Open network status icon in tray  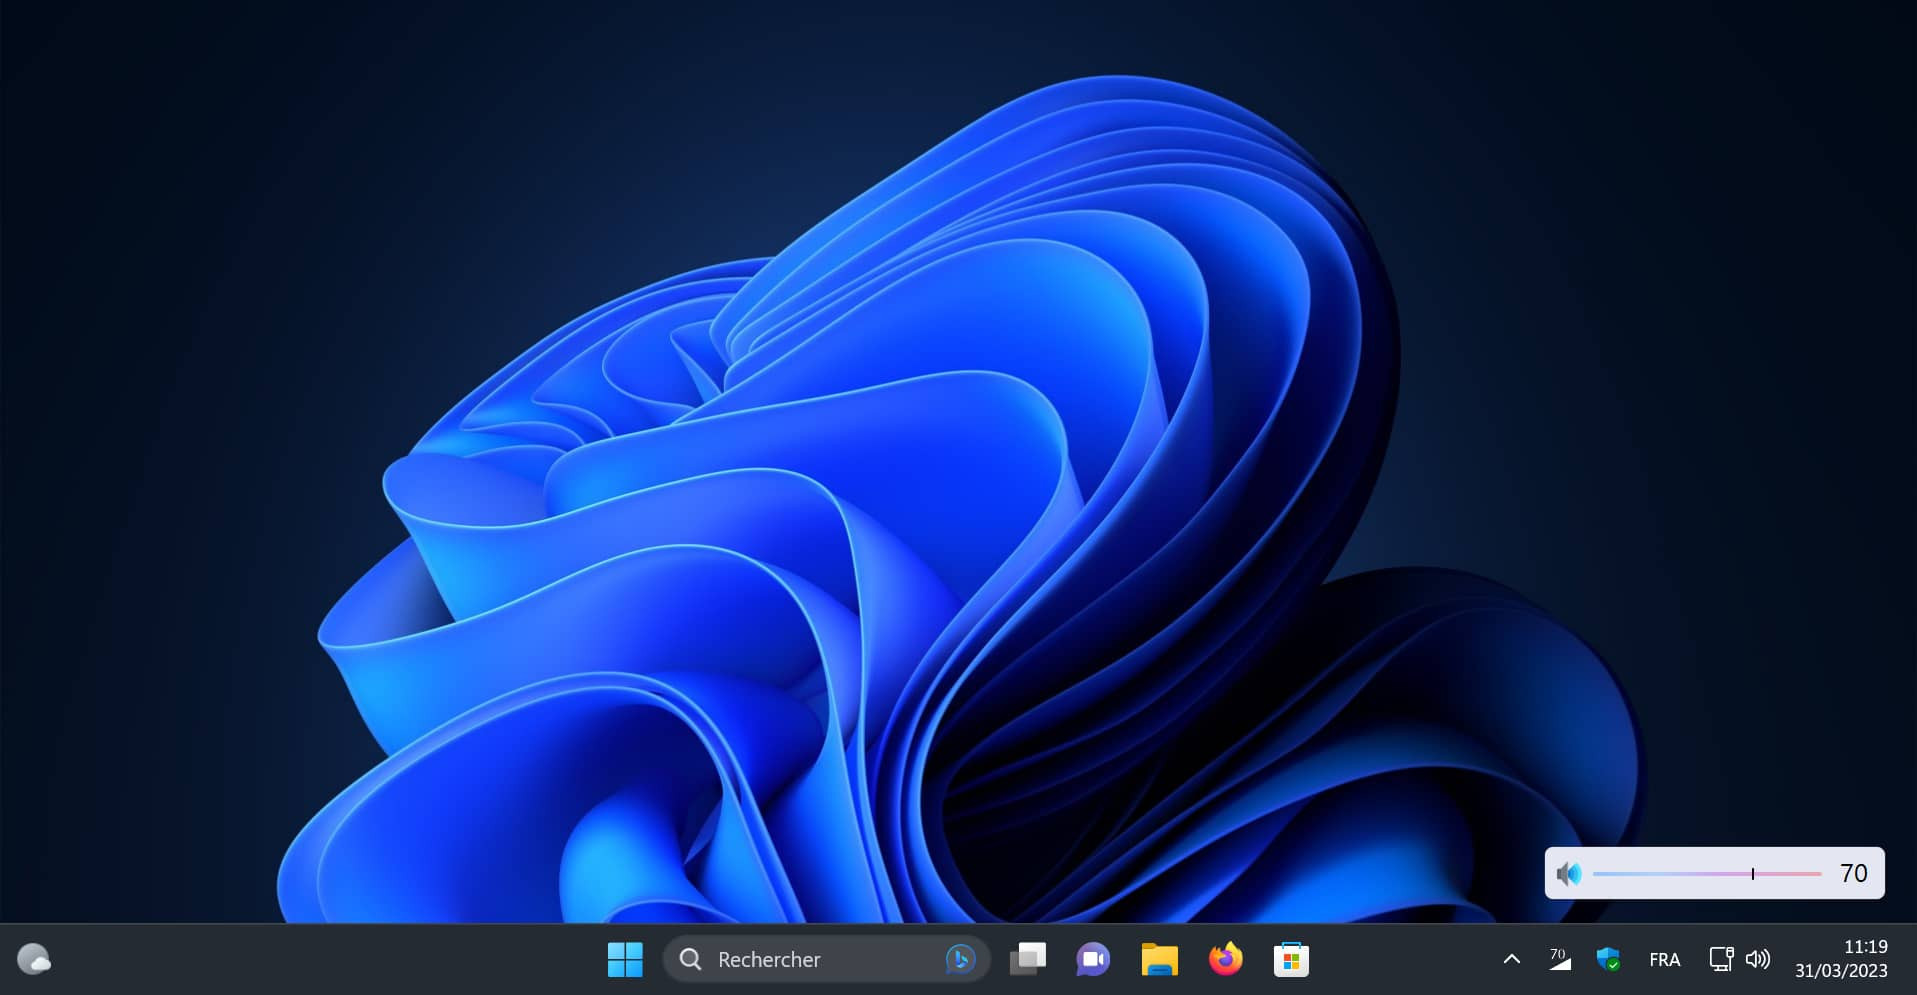(1721, 959)
